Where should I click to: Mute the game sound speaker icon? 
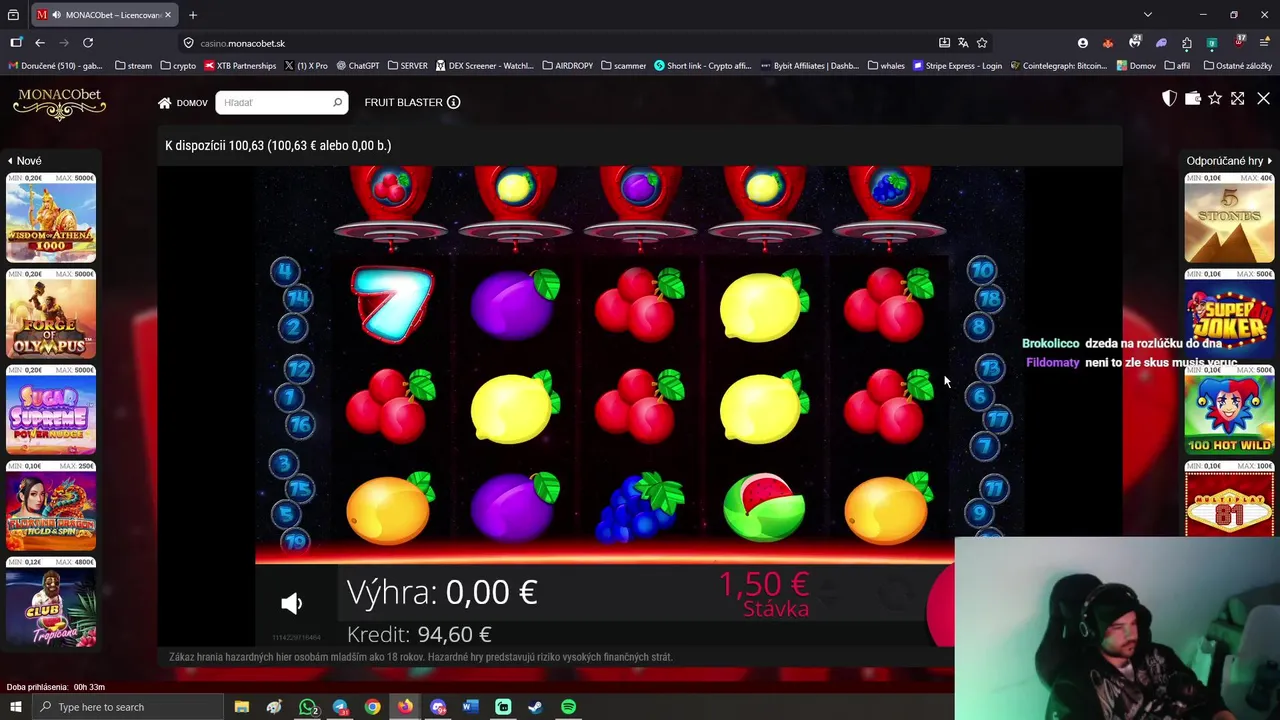[x=291, y=603]
